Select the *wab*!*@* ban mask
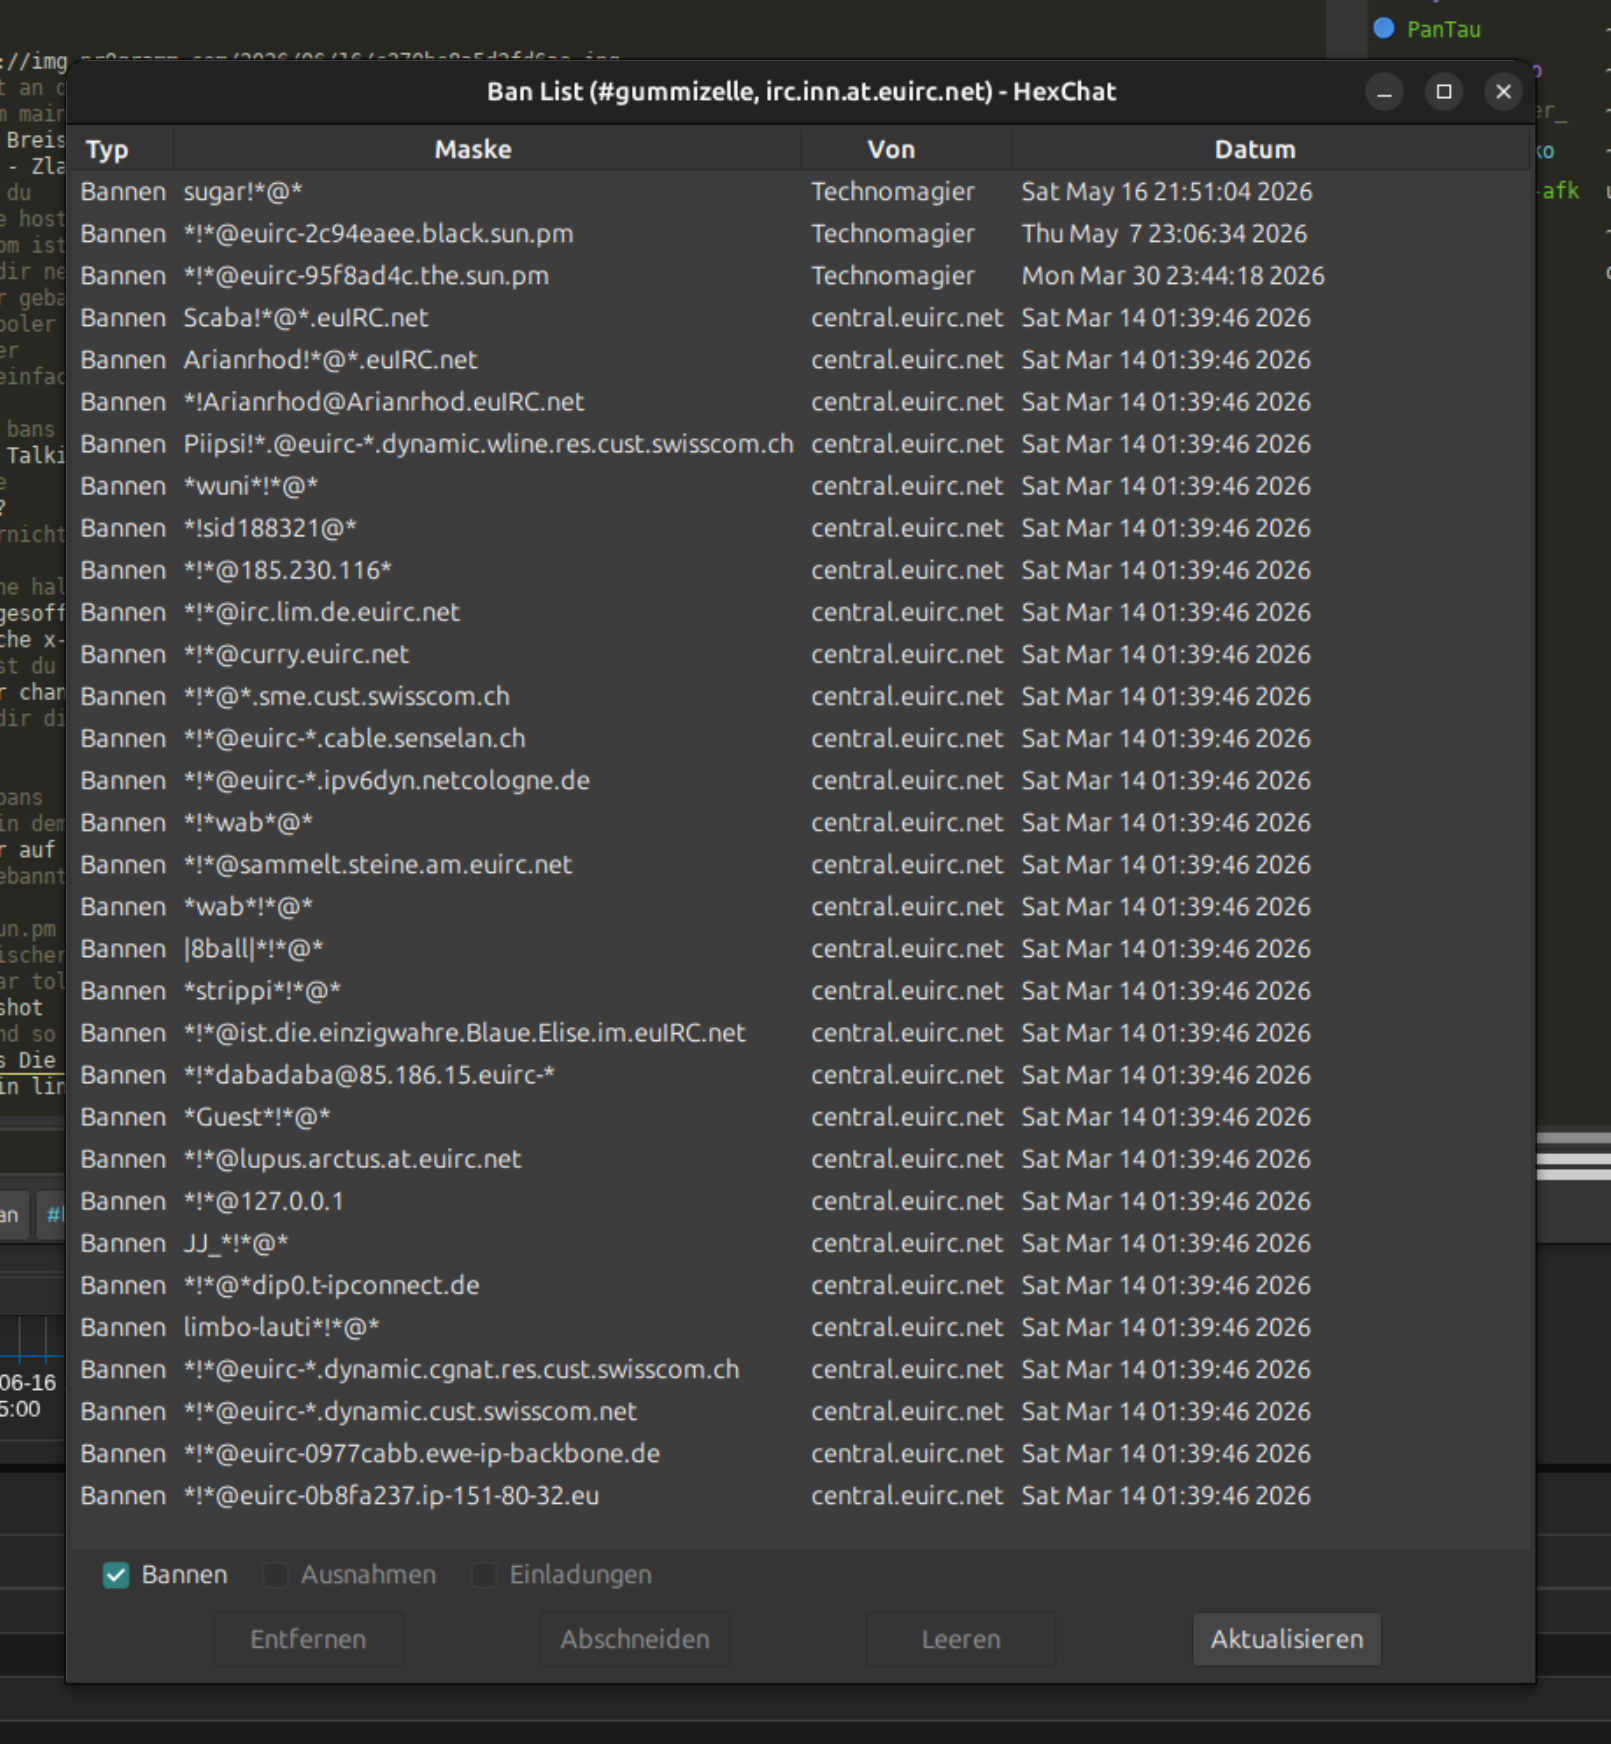 [248, 906]
